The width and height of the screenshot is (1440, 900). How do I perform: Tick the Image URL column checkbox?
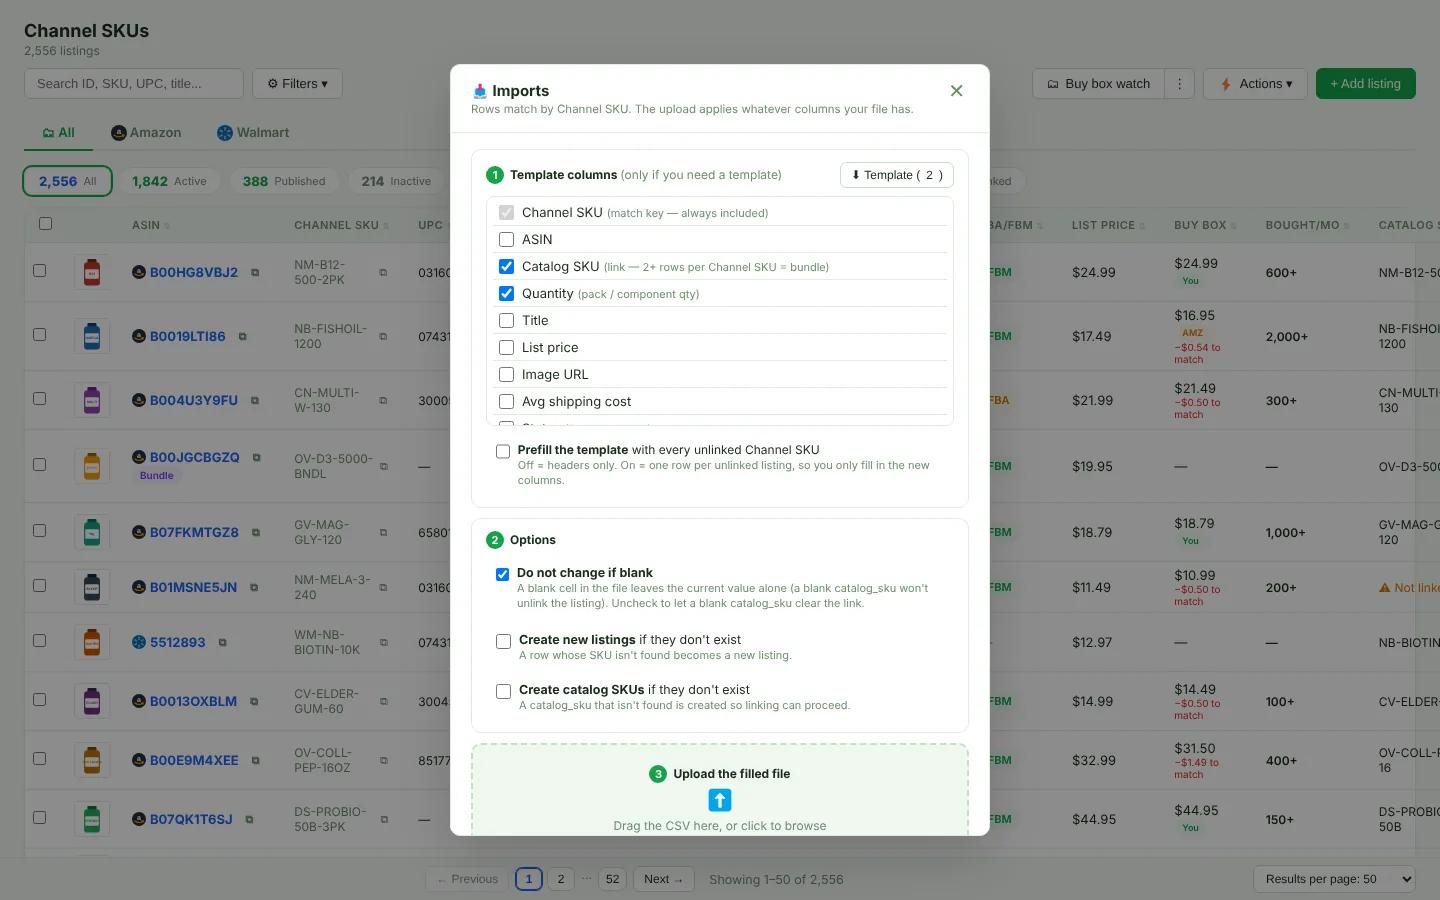coord(506,375)
